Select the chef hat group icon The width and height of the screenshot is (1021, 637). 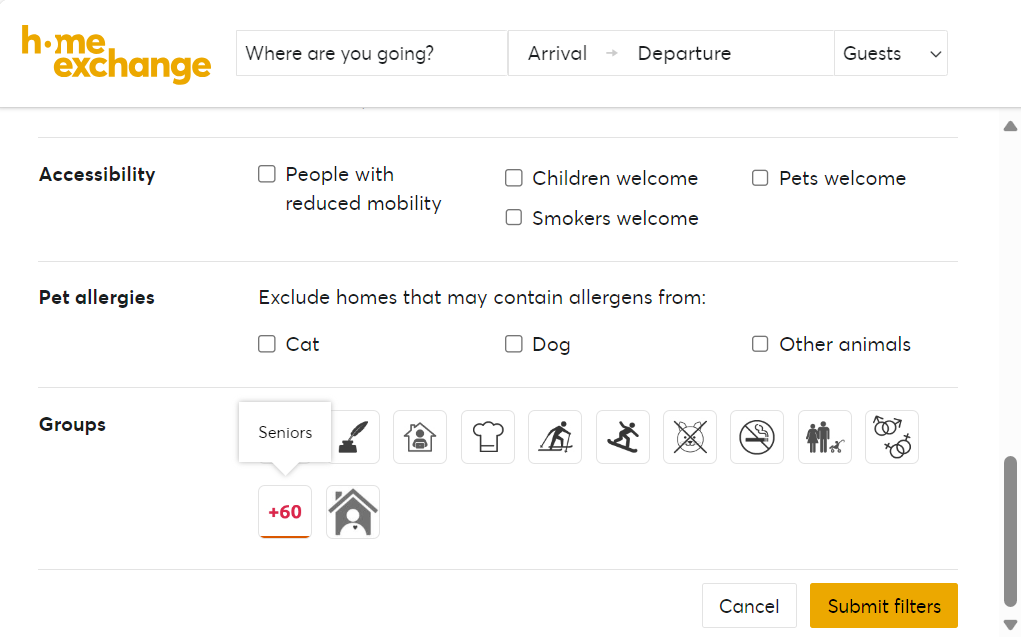point(487,437)
